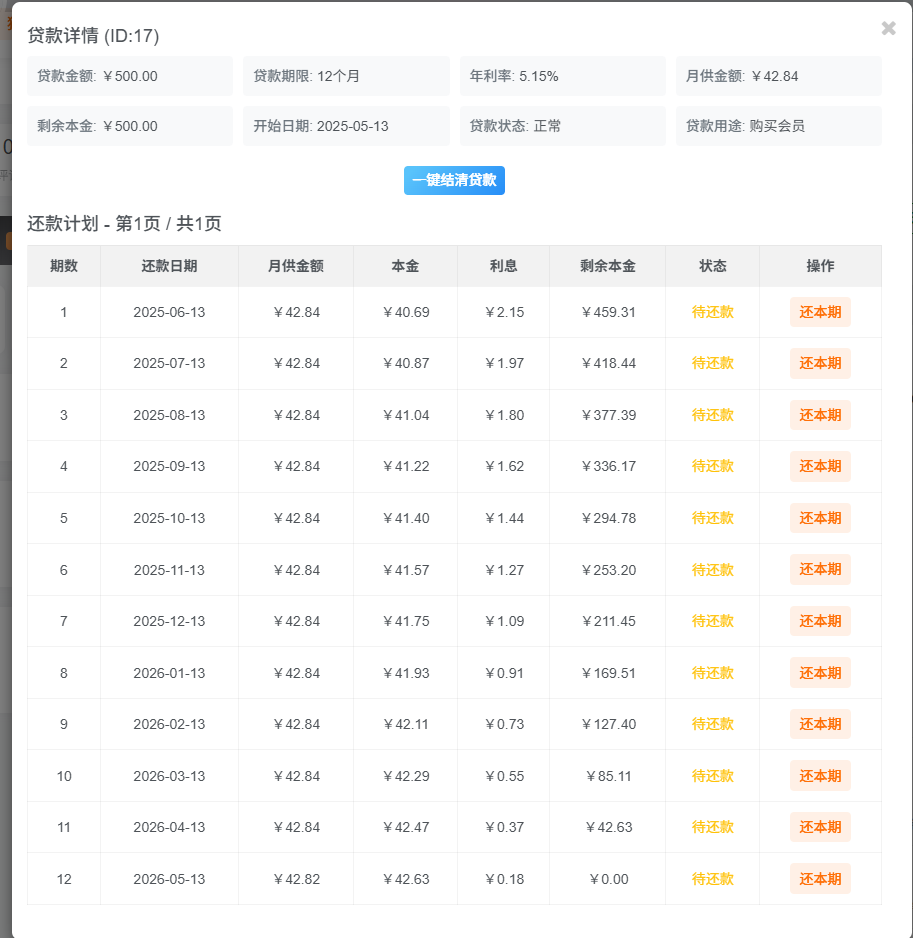Select the 待还款 status in period 1
The image size is (913, 938).
[712, 312]
